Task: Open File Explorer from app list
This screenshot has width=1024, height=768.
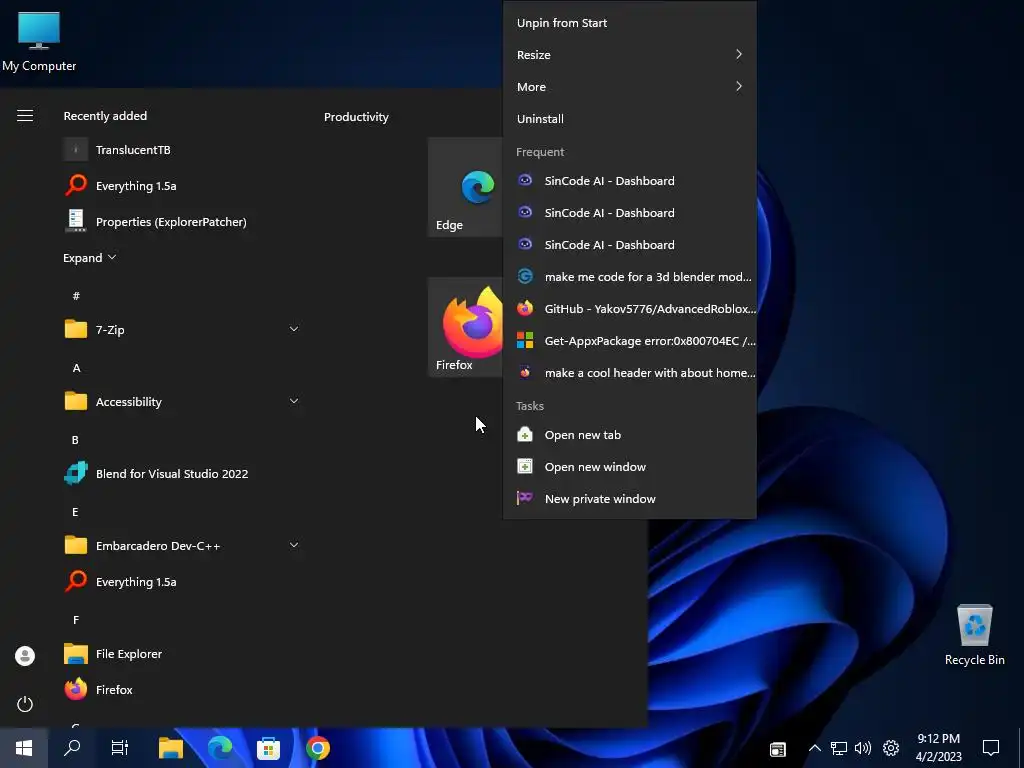Action: coord(183,653)
